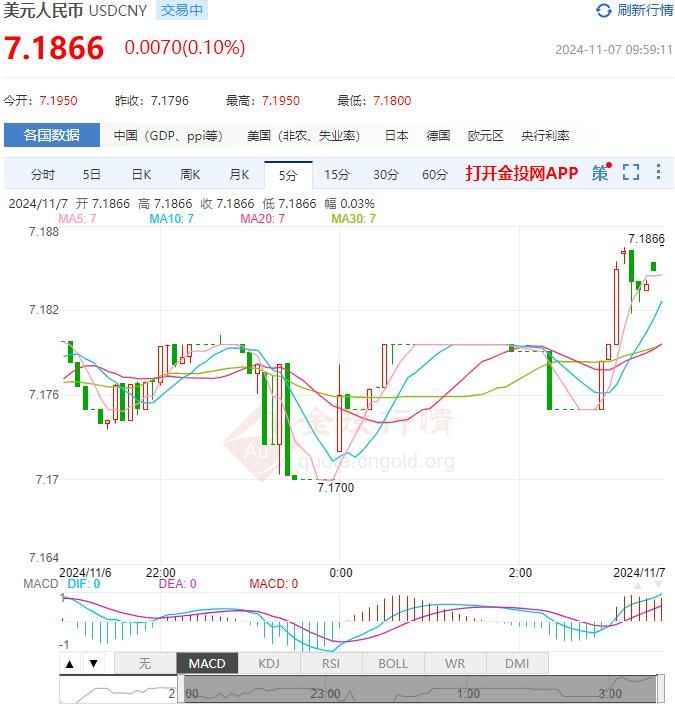The image size is (675, 705).
Task: Click the 交易中 trading status badge
Action: [182, 10]
